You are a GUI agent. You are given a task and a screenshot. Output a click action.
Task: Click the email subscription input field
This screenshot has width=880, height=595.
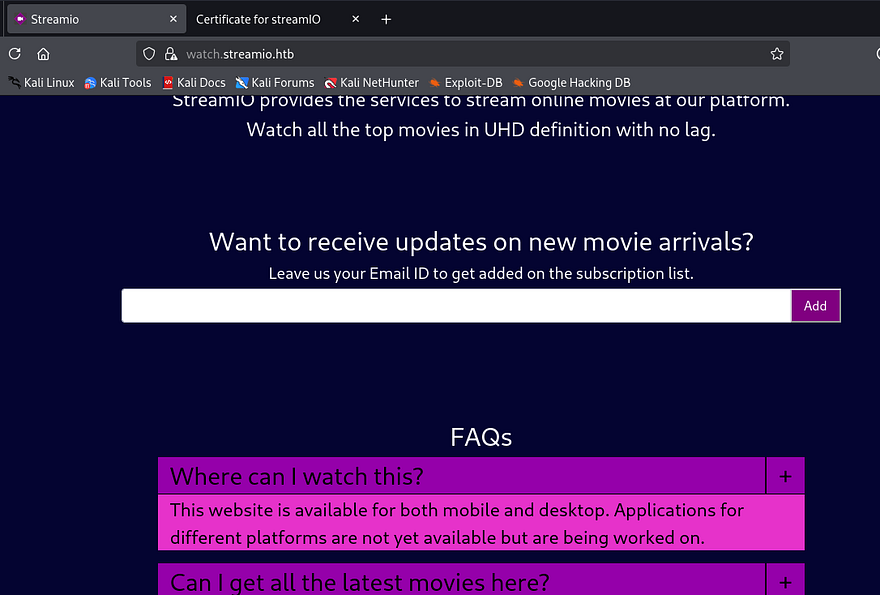tap(456, 306)
